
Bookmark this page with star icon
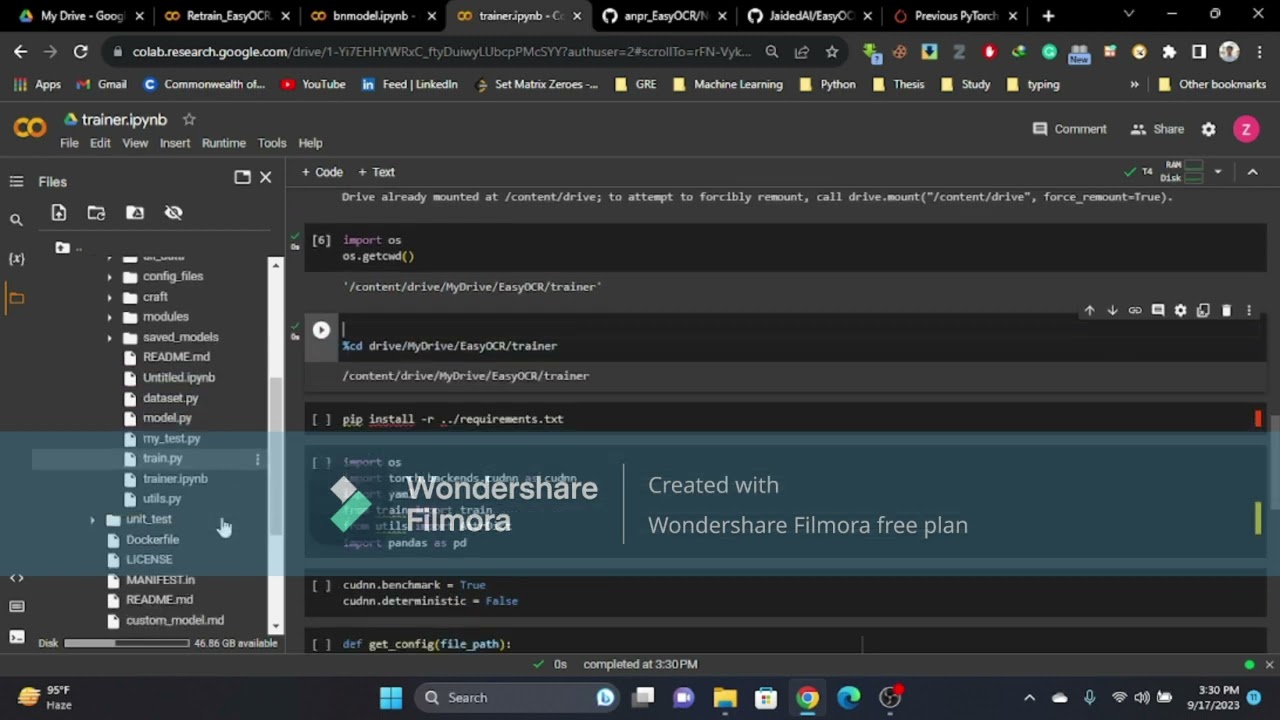pos(831,51)
